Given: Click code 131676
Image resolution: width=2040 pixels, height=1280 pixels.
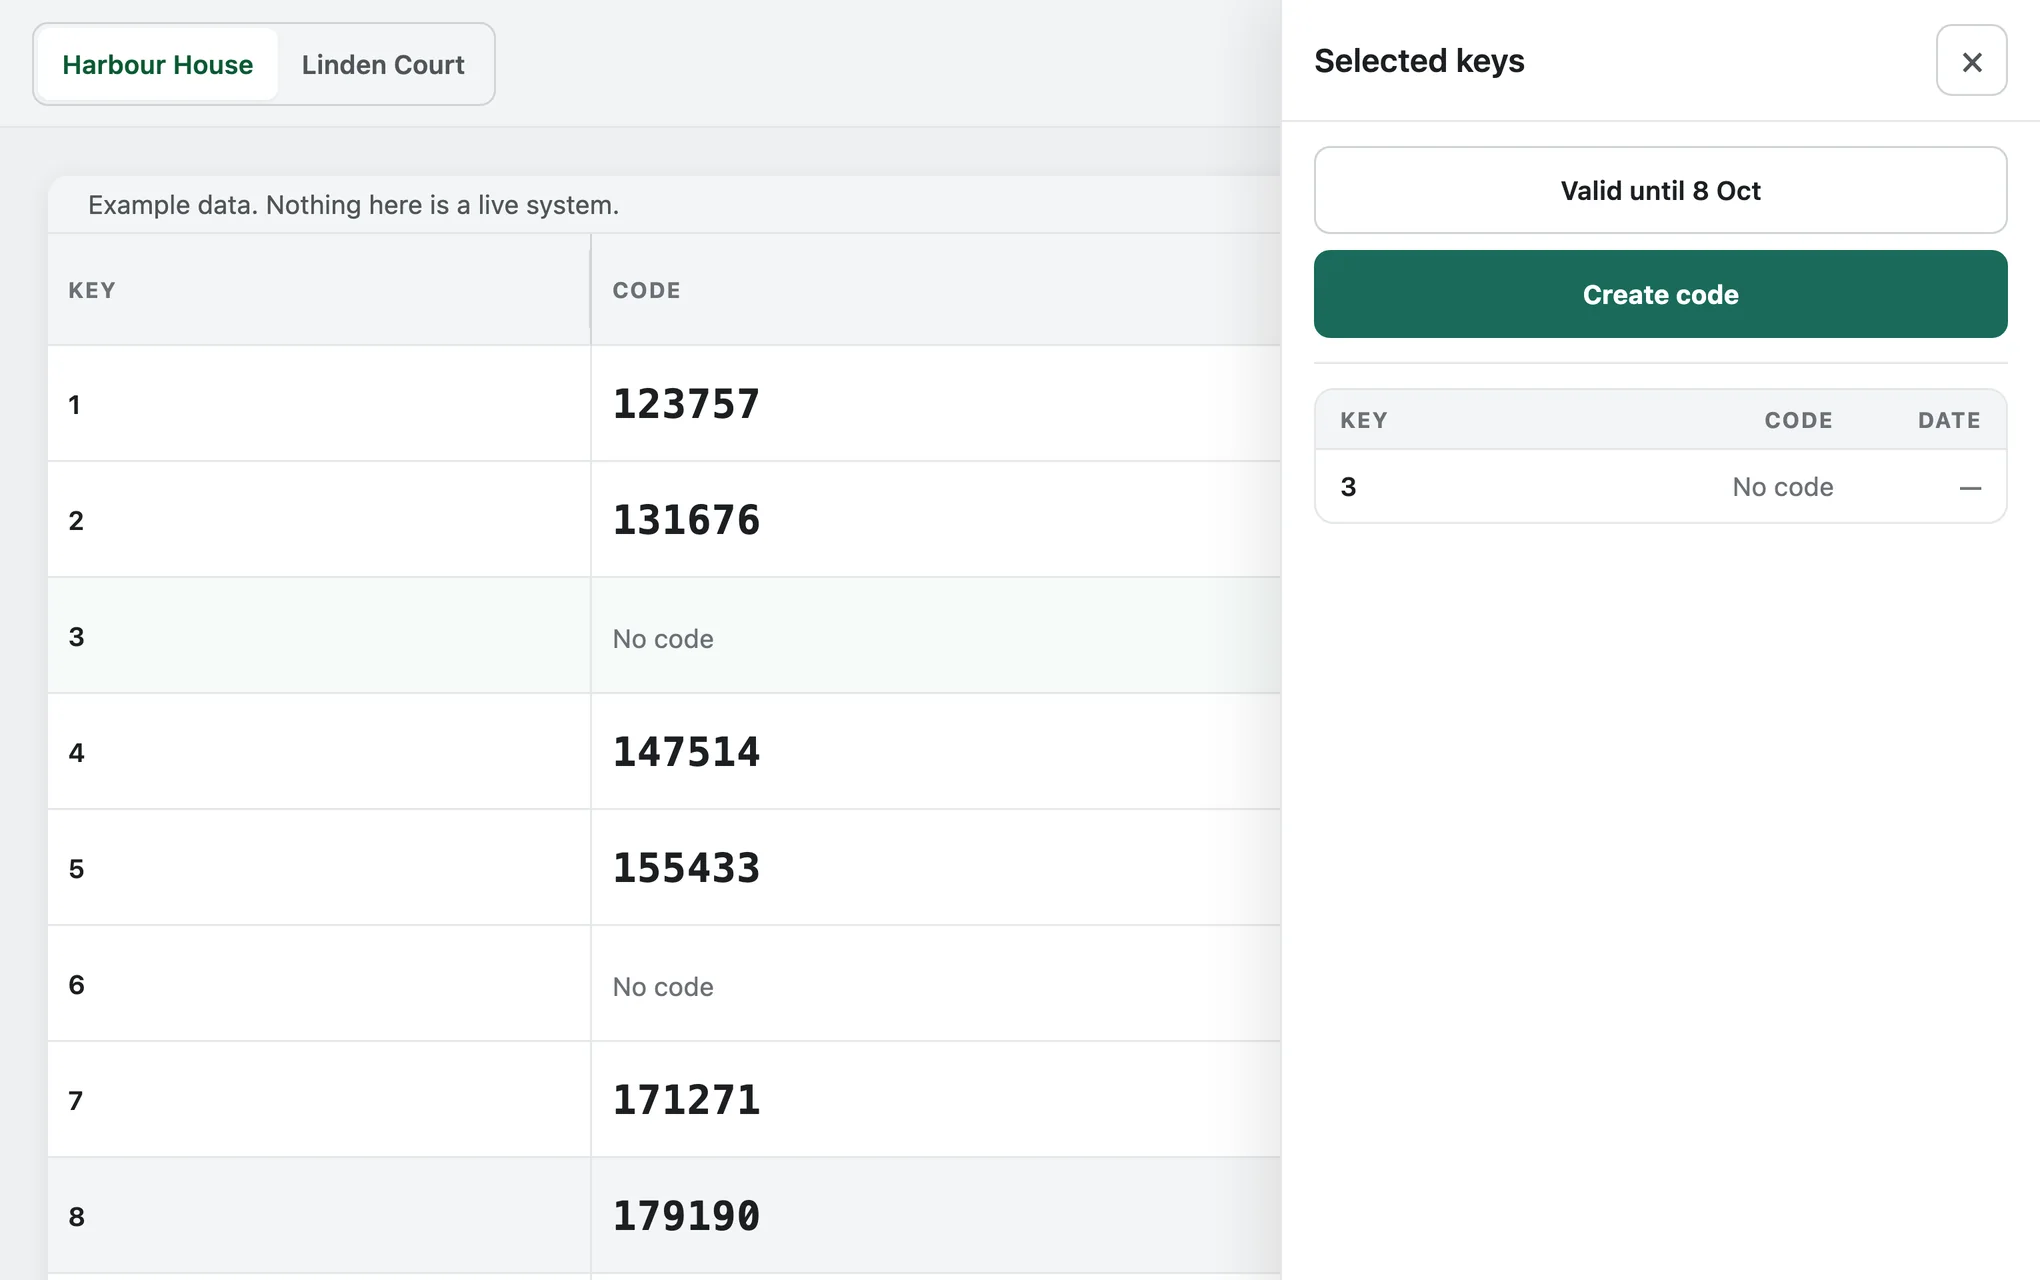Looking at the screenshot, I should click(x=686, y=520).
